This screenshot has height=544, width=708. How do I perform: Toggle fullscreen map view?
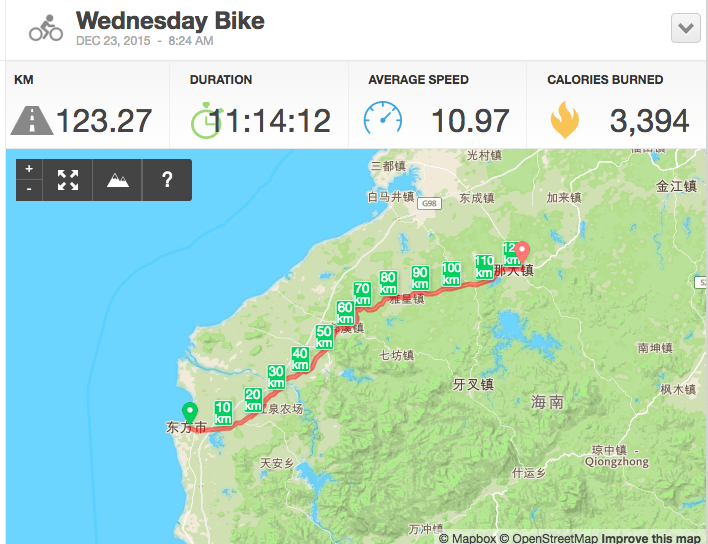pos(68,180)
